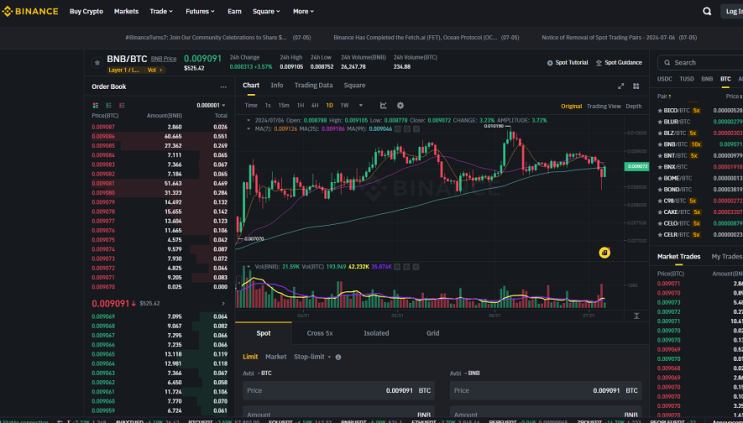Switch chart to Trading View mode

pos(603,106)
